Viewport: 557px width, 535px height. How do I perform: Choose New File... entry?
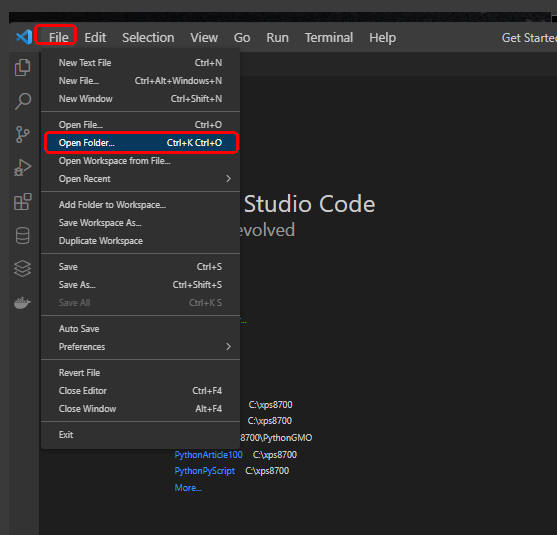[x=140, y=81]
